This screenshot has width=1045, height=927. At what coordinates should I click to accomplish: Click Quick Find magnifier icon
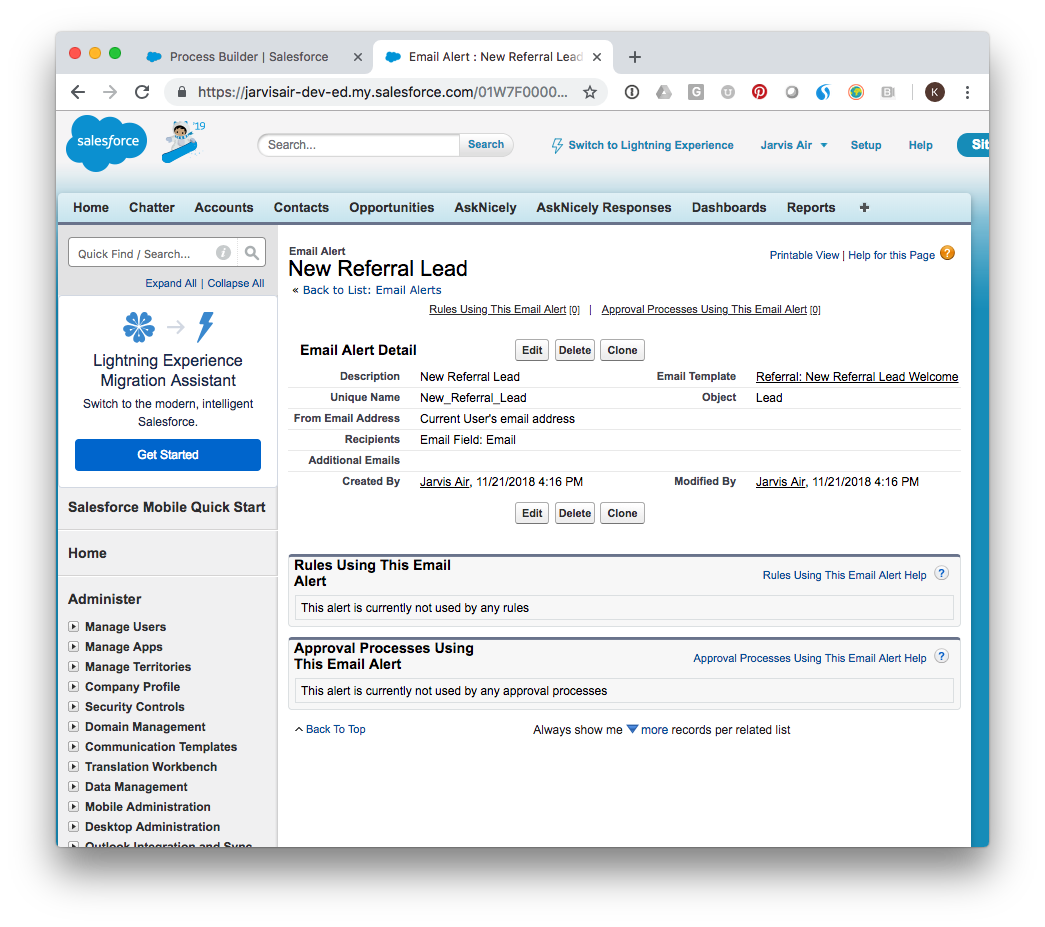tap(251, 253)
